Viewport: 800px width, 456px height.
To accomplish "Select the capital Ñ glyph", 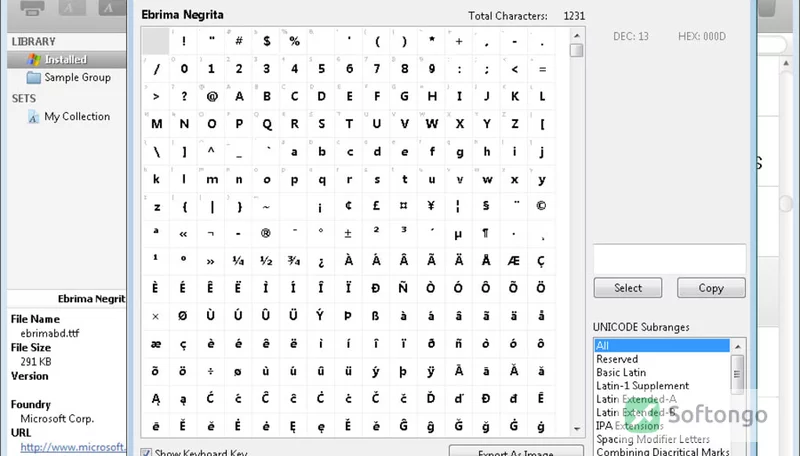I will (x=403, y=288).
